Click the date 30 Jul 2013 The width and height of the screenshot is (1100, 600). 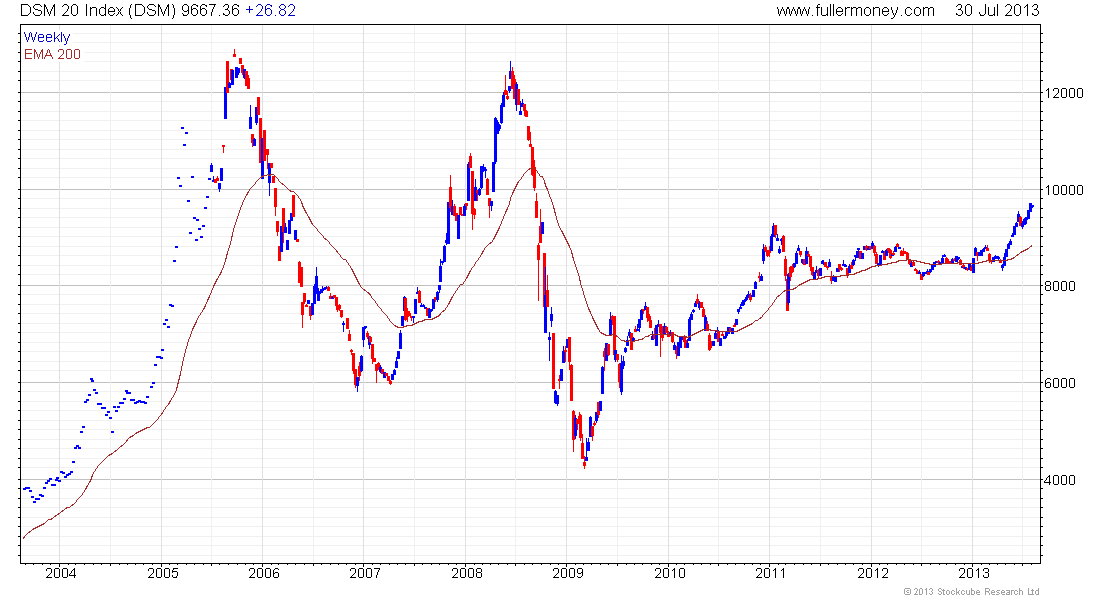click(x=997, y=11)
